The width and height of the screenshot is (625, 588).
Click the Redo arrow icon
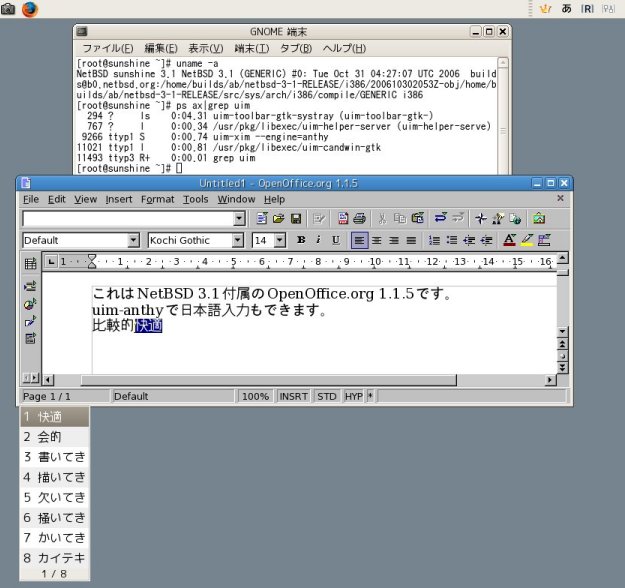(x=458, y=218)
